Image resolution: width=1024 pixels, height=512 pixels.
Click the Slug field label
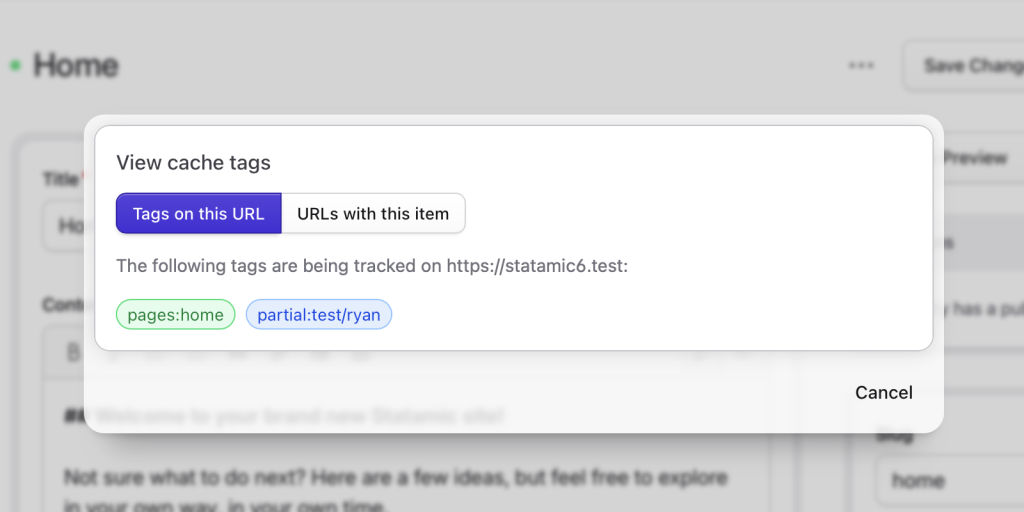point(894,435)
